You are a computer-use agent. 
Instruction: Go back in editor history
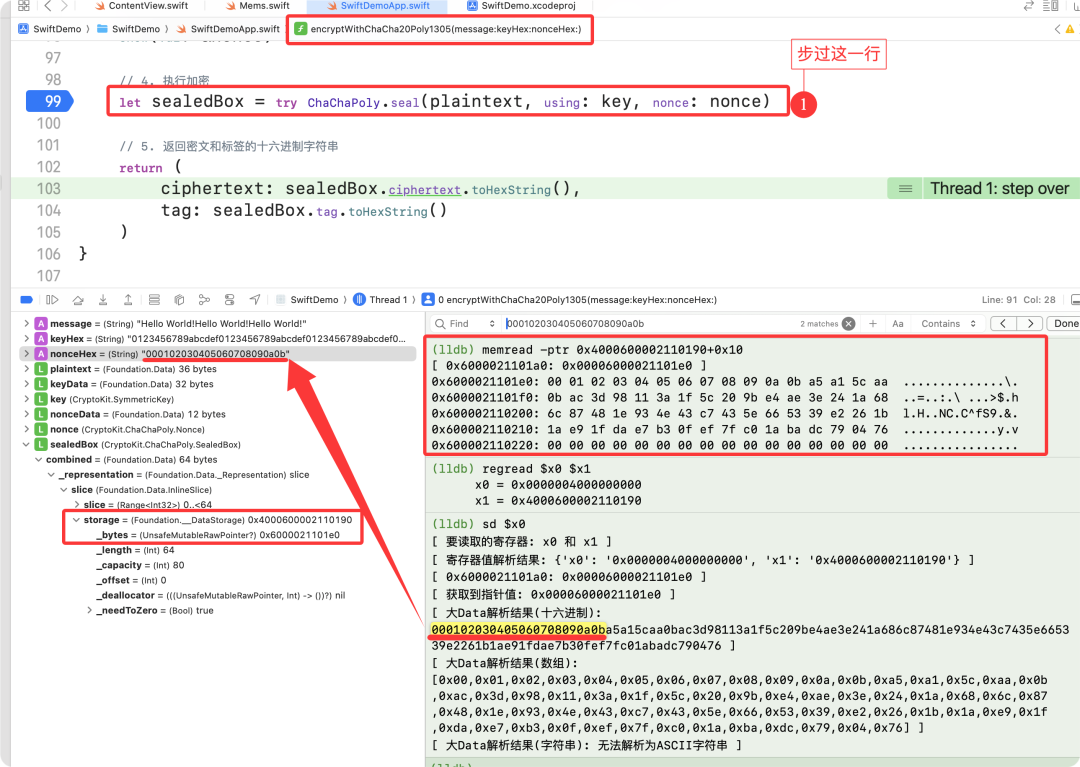click(x=48, y=6)
